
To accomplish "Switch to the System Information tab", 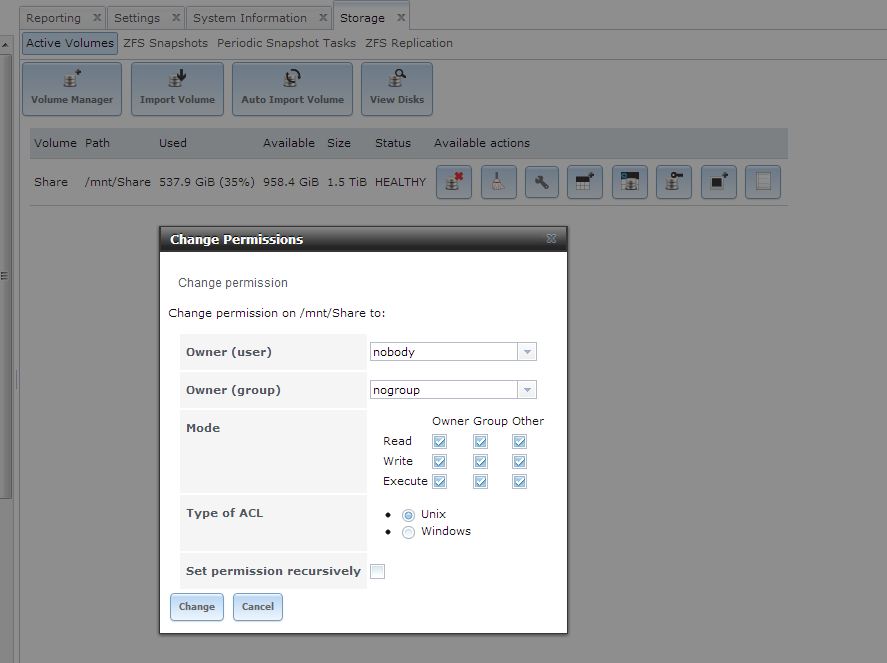I will click(x=250, y=18).
